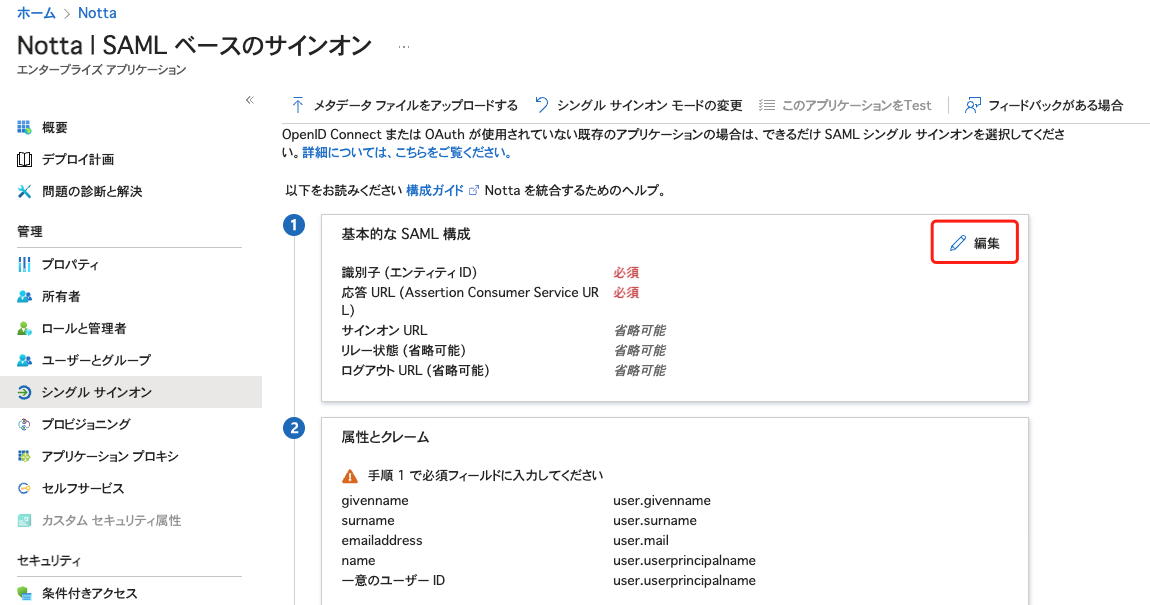This screenshot has height=605, width=1150.
Task: Go to ホーム breadcrumb link
Action: tap(36, 12)
